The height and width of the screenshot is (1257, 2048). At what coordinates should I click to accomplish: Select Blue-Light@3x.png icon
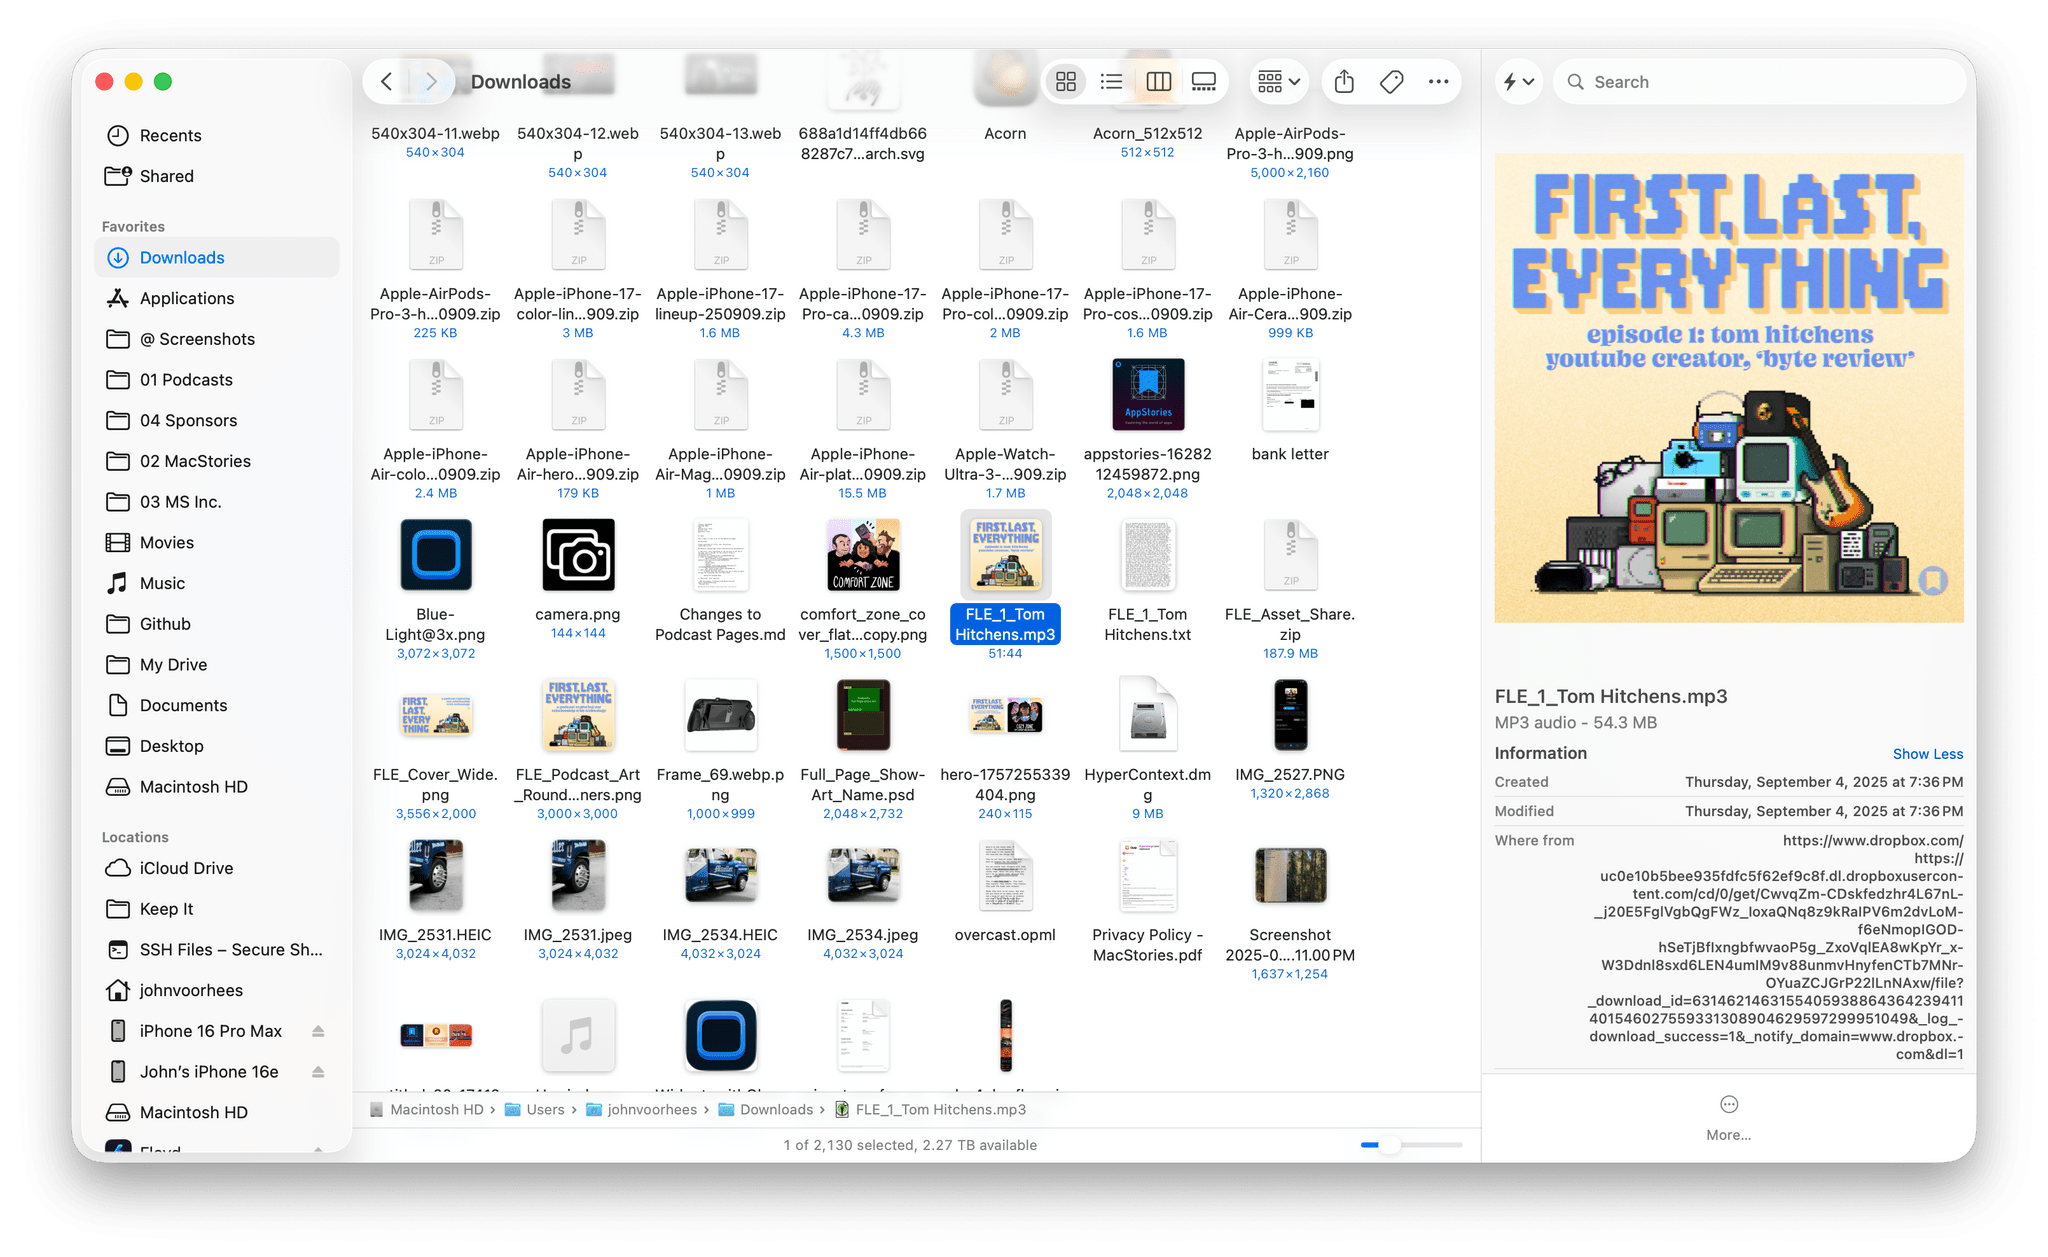pos(436,555)
